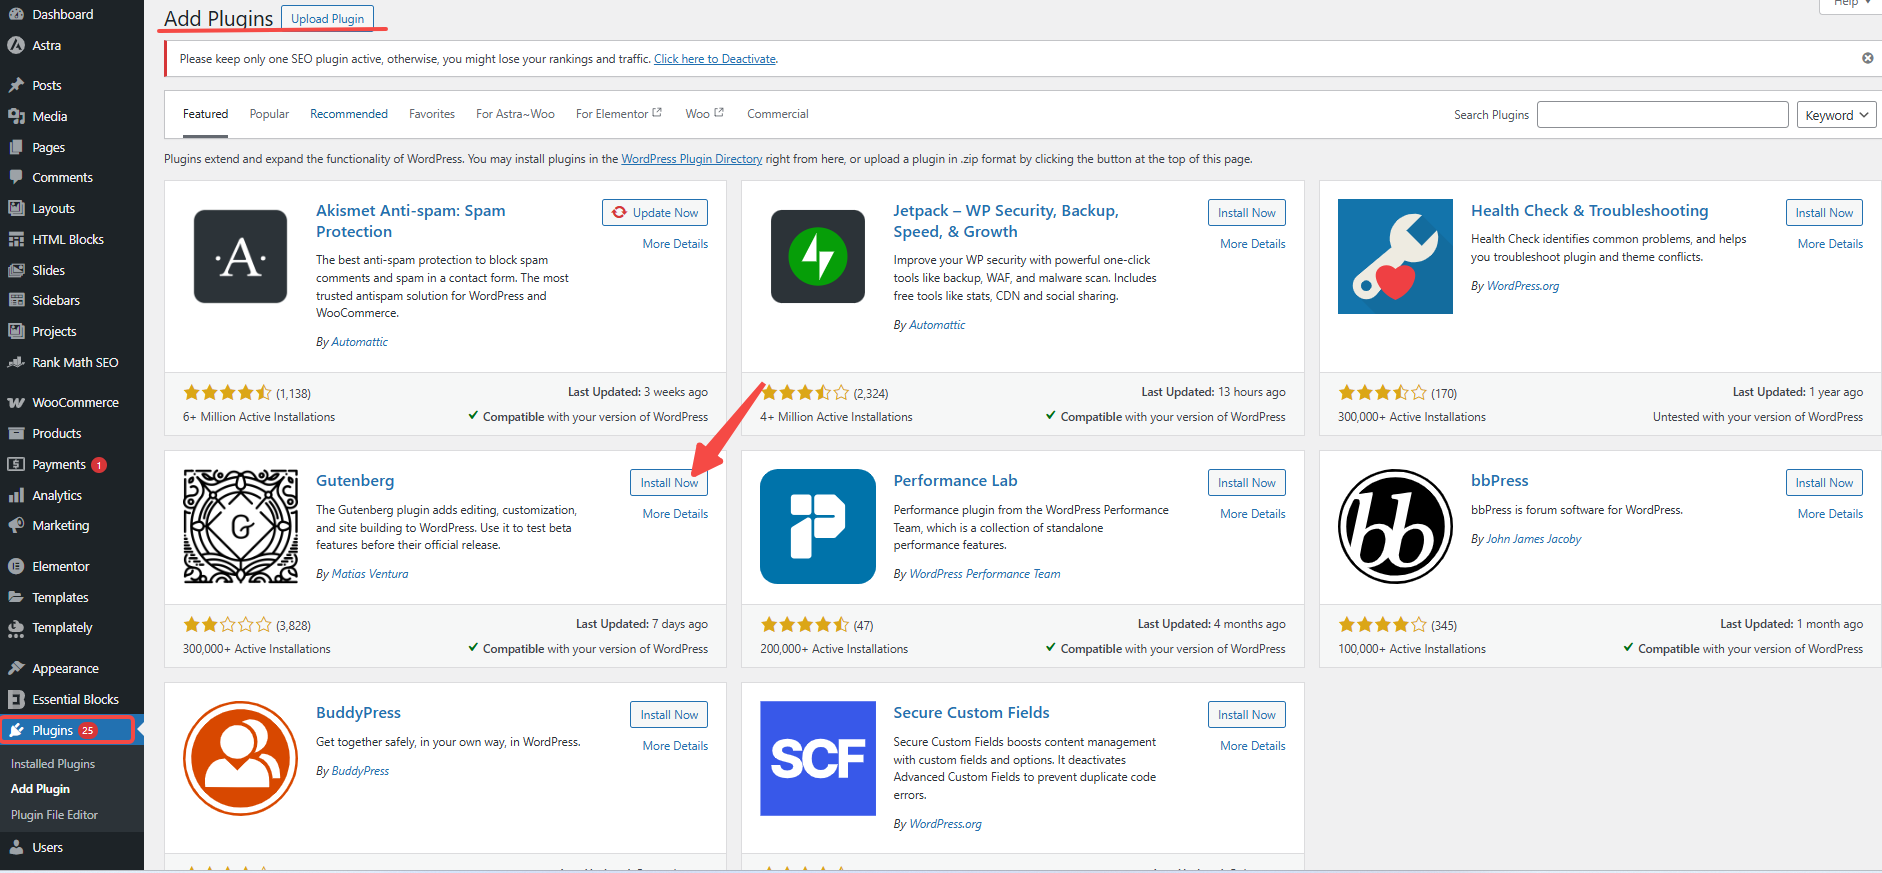The image size is (1882, 873).
Task: Install the Gutenberg plugin now
Action: point(669,483)
